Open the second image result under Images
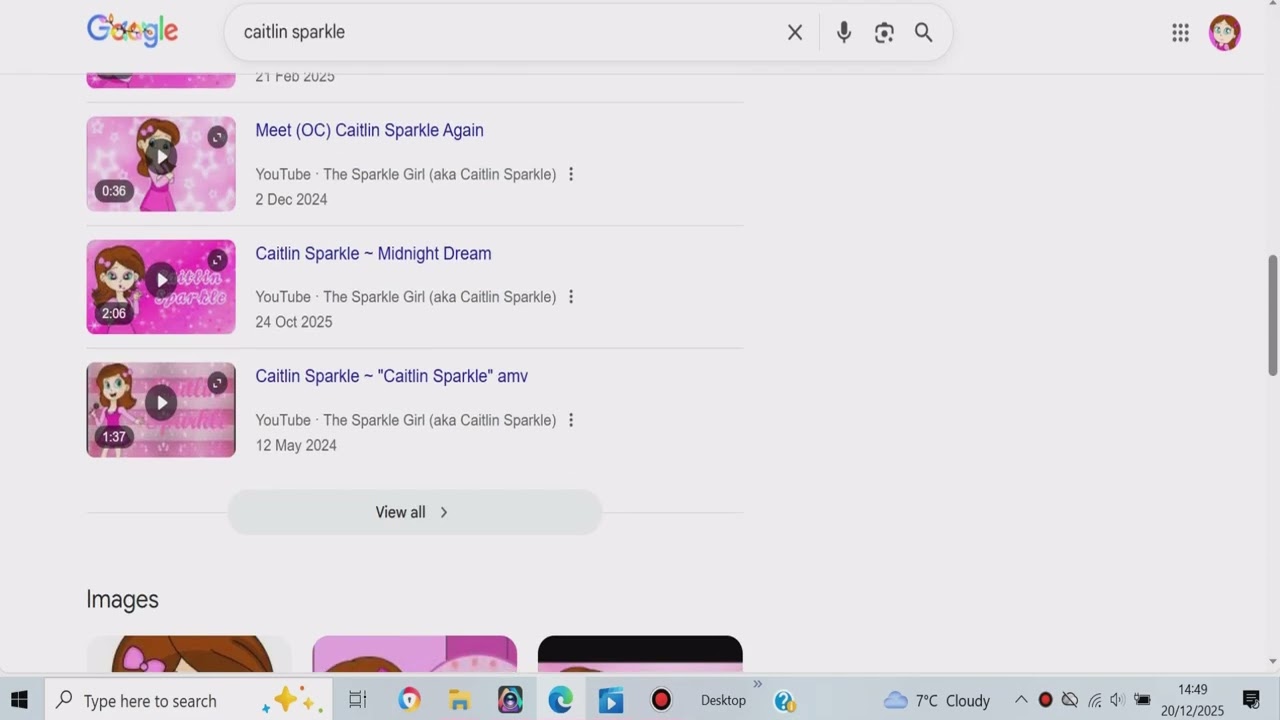The image size is (1280, 720). point(415,654)
